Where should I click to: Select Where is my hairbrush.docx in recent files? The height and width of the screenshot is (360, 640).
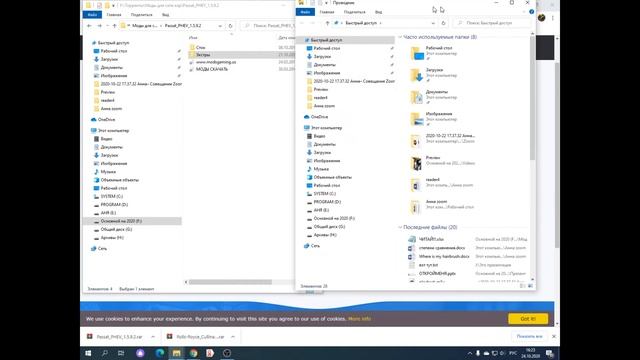coord(444,256)
